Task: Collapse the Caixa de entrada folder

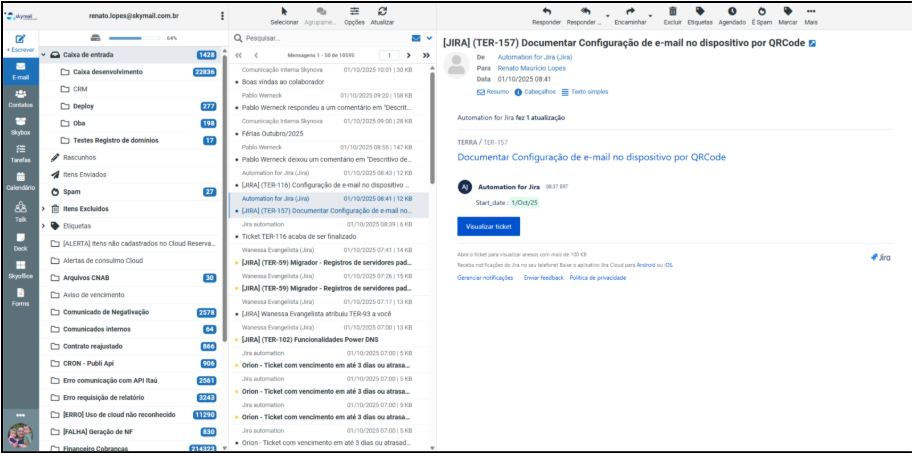Action: (43, 55)
